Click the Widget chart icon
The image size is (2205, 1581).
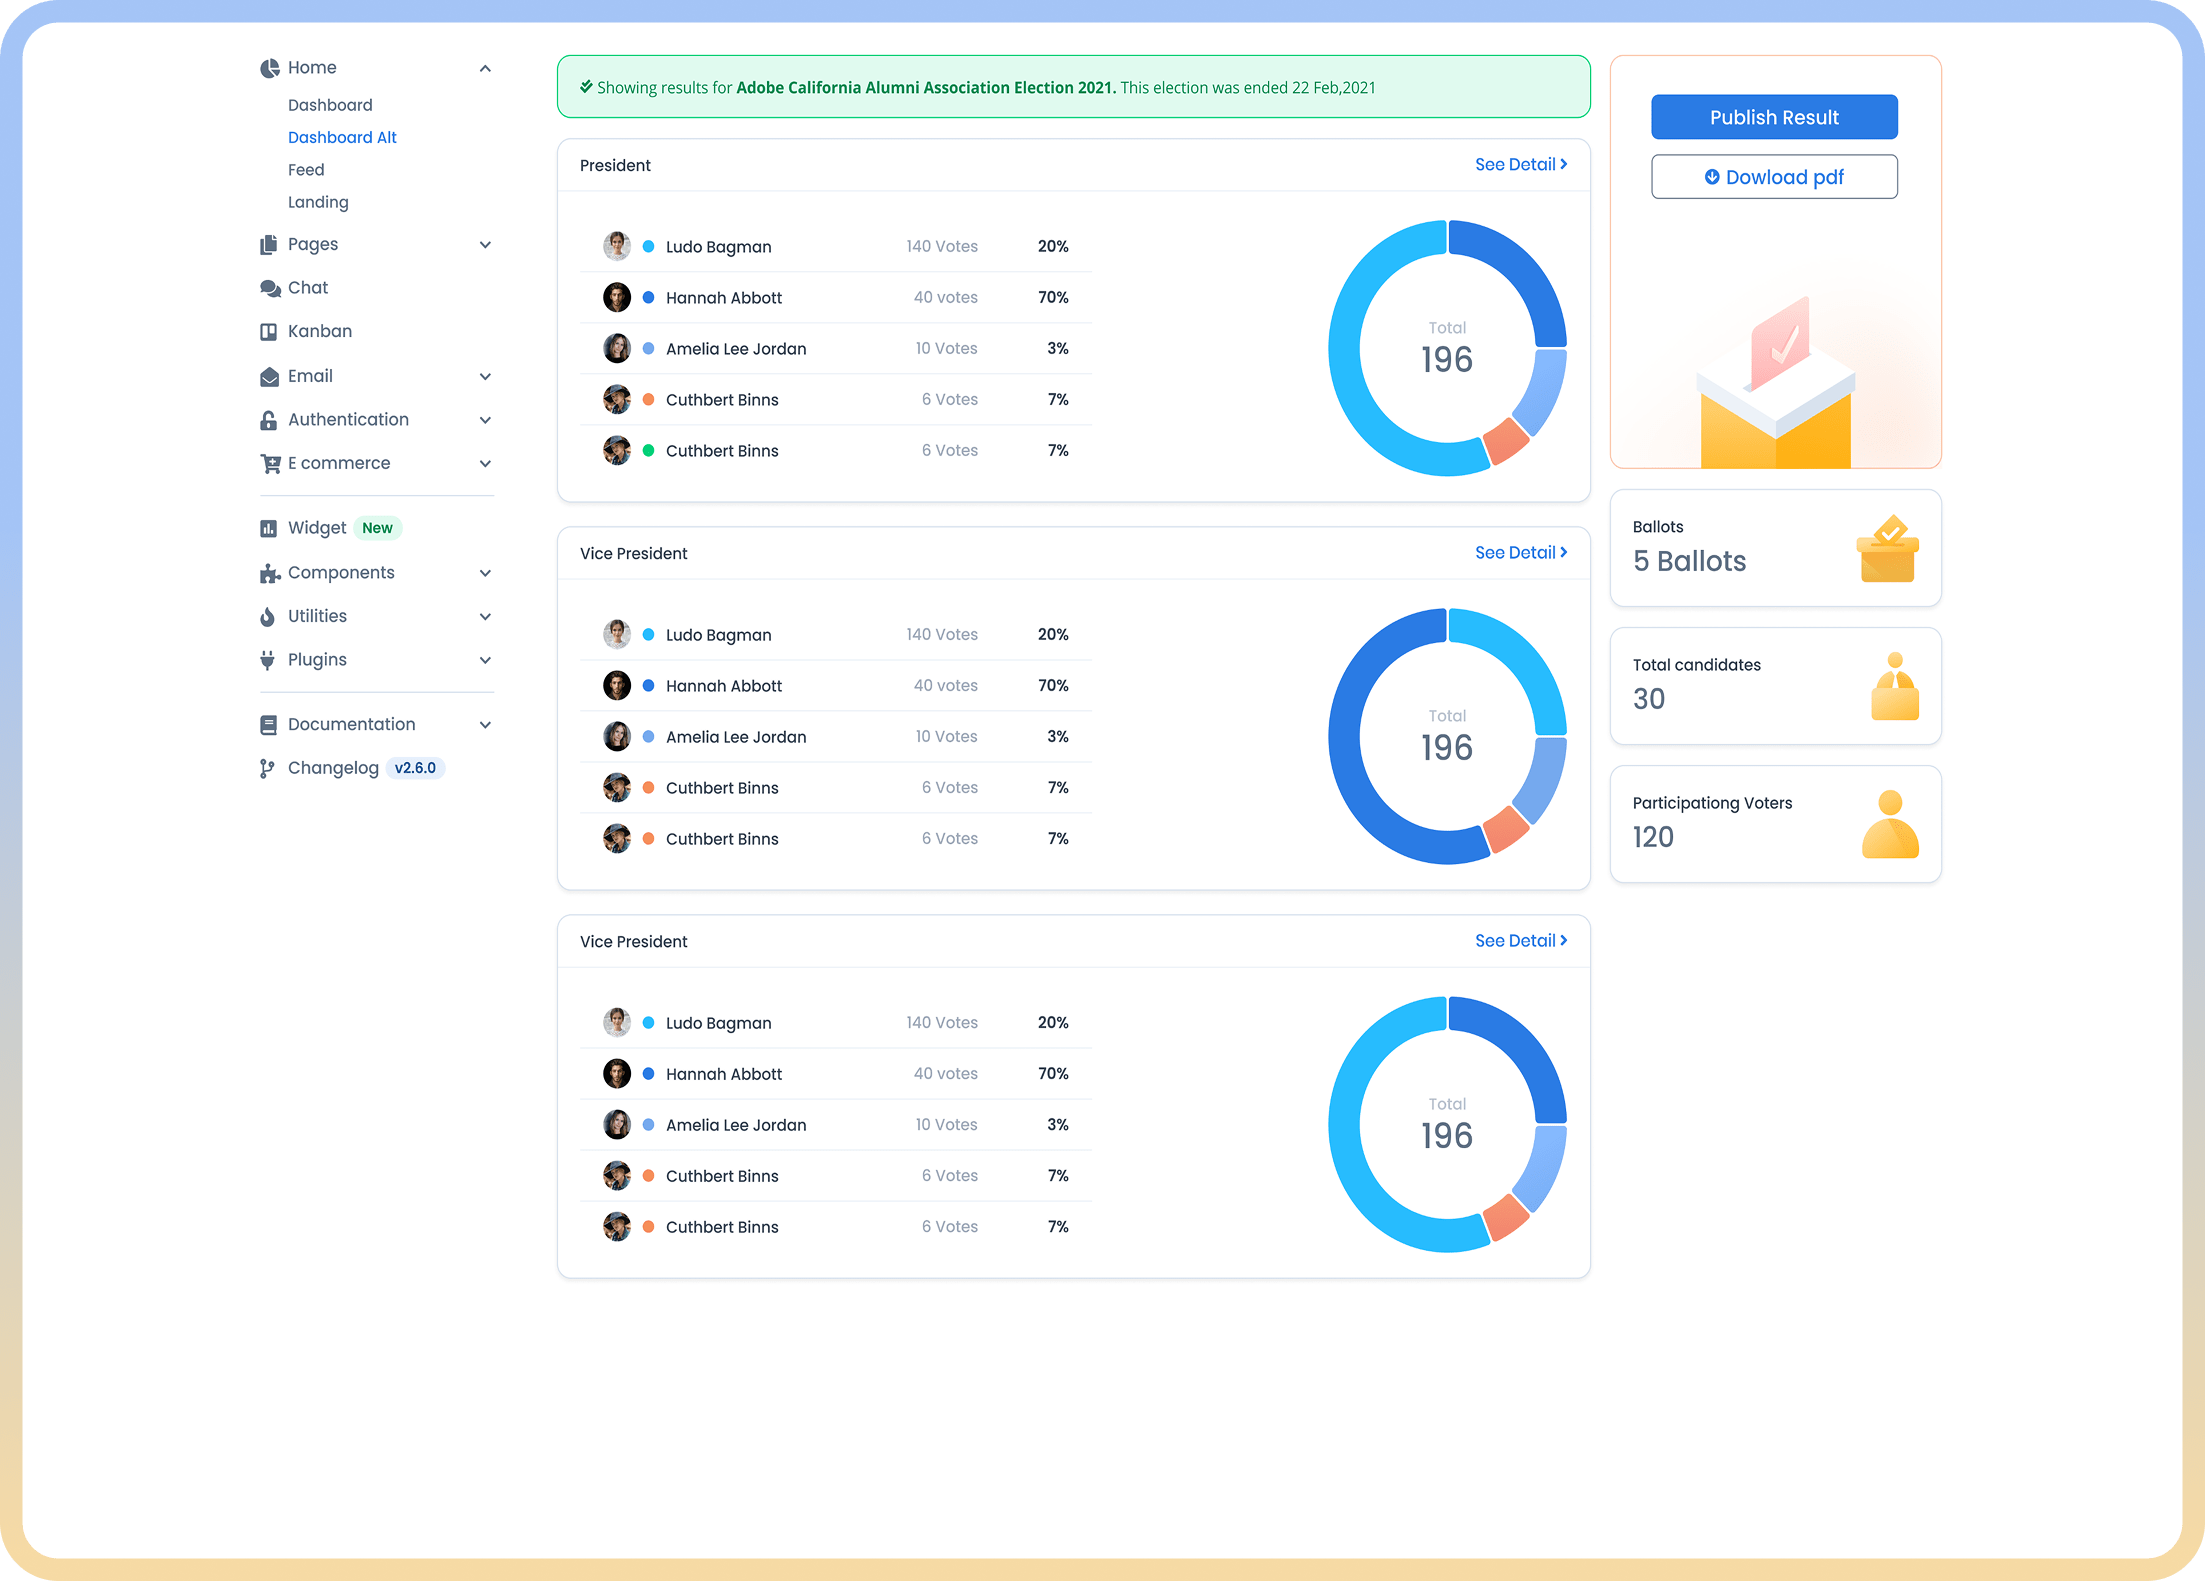coord(268,528)
